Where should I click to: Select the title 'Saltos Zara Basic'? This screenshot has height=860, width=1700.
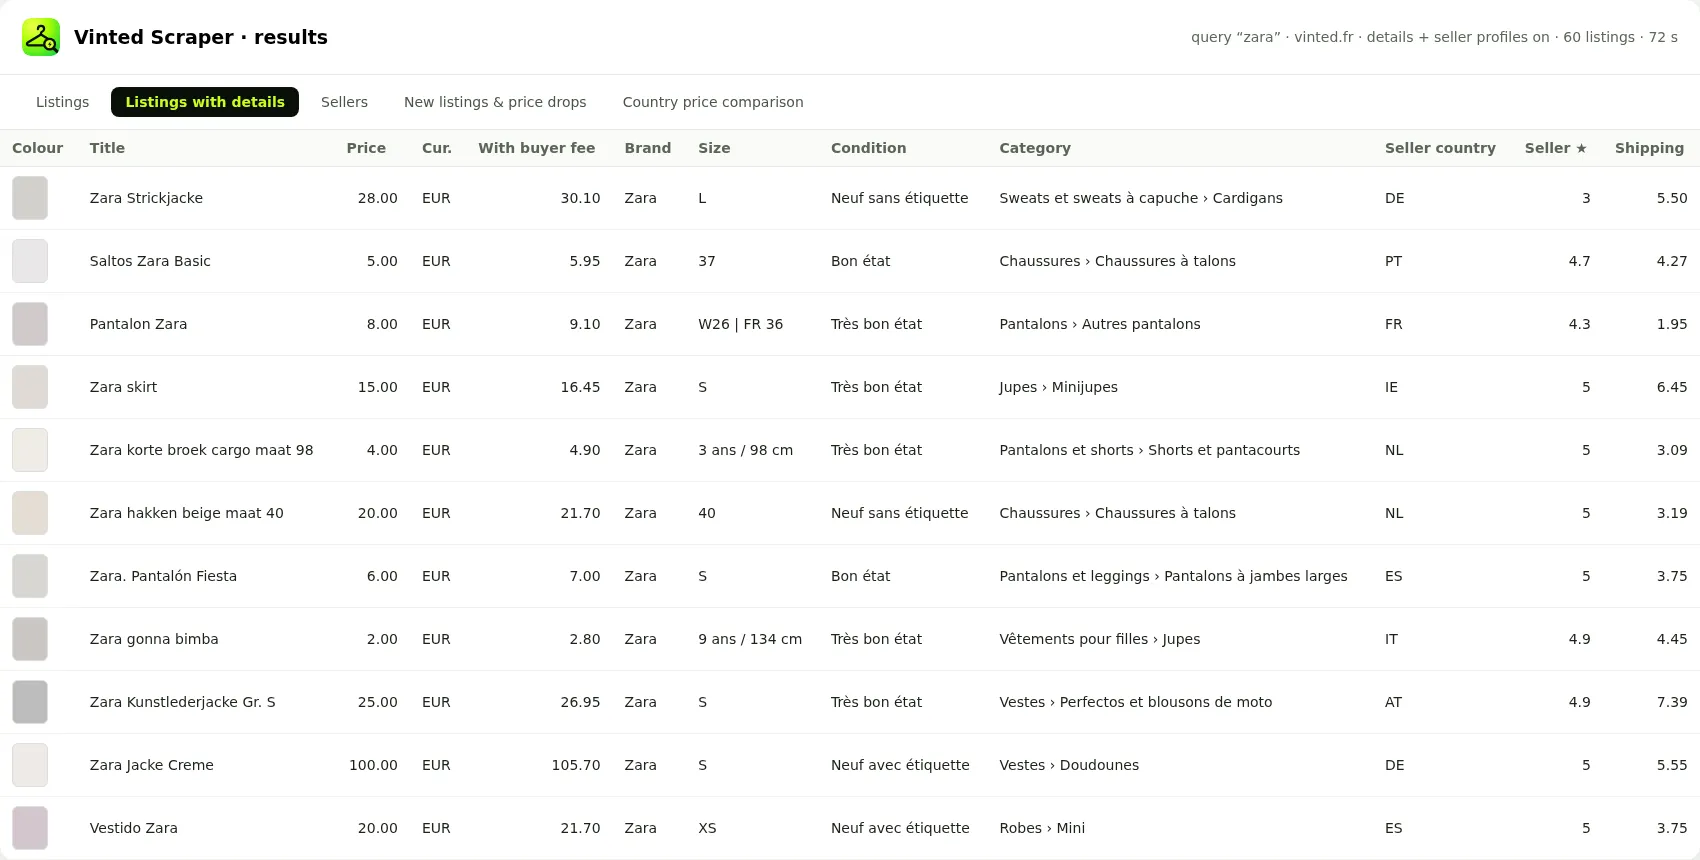coord(150,261)
